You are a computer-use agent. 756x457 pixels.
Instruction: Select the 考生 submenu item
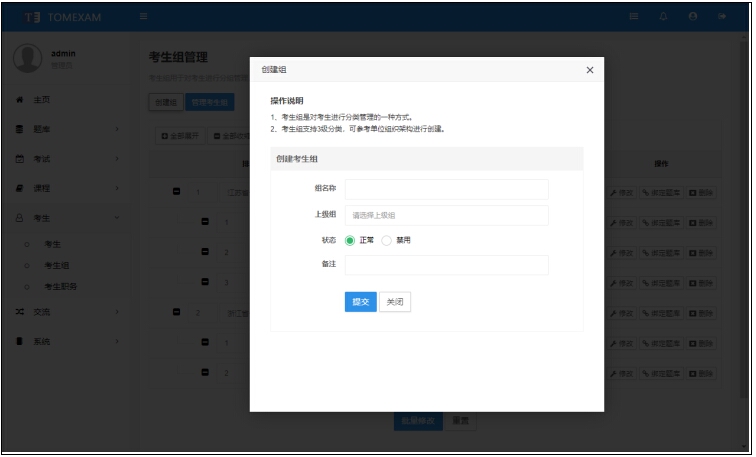point(52,244)
